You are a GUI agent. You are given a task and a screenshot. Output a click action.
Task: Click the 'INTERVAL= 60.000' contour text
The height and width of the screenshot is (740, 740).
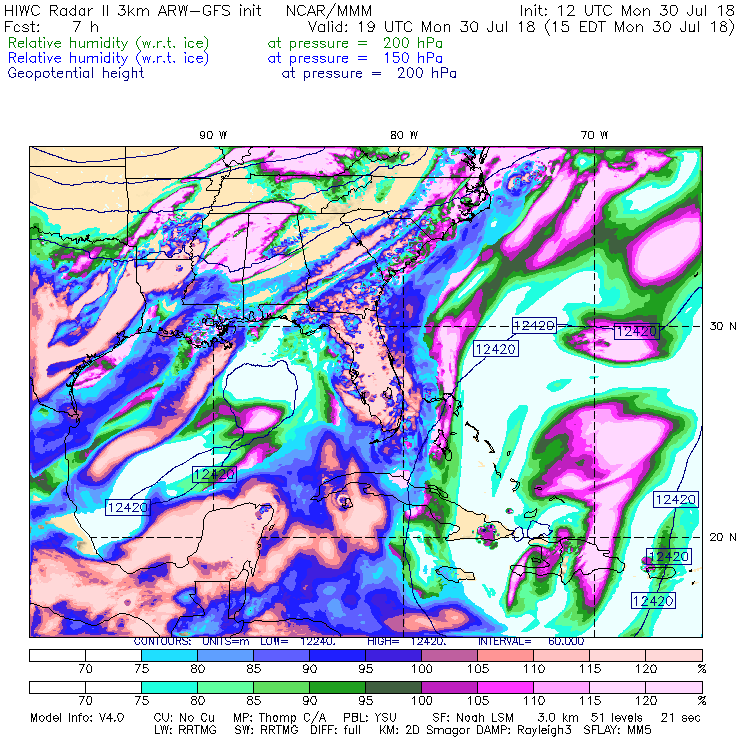point(531,642)
